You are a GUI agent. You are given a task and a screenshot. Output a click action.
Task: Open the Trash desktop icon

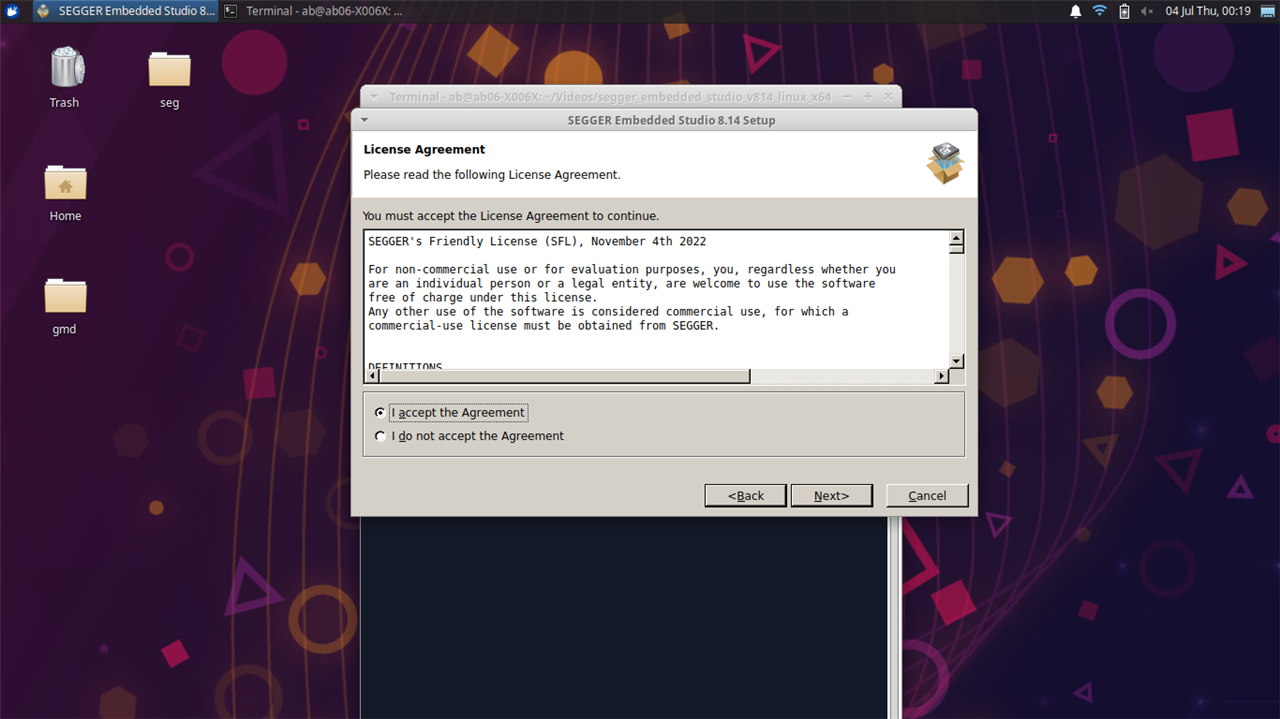[x=65, y=68]
